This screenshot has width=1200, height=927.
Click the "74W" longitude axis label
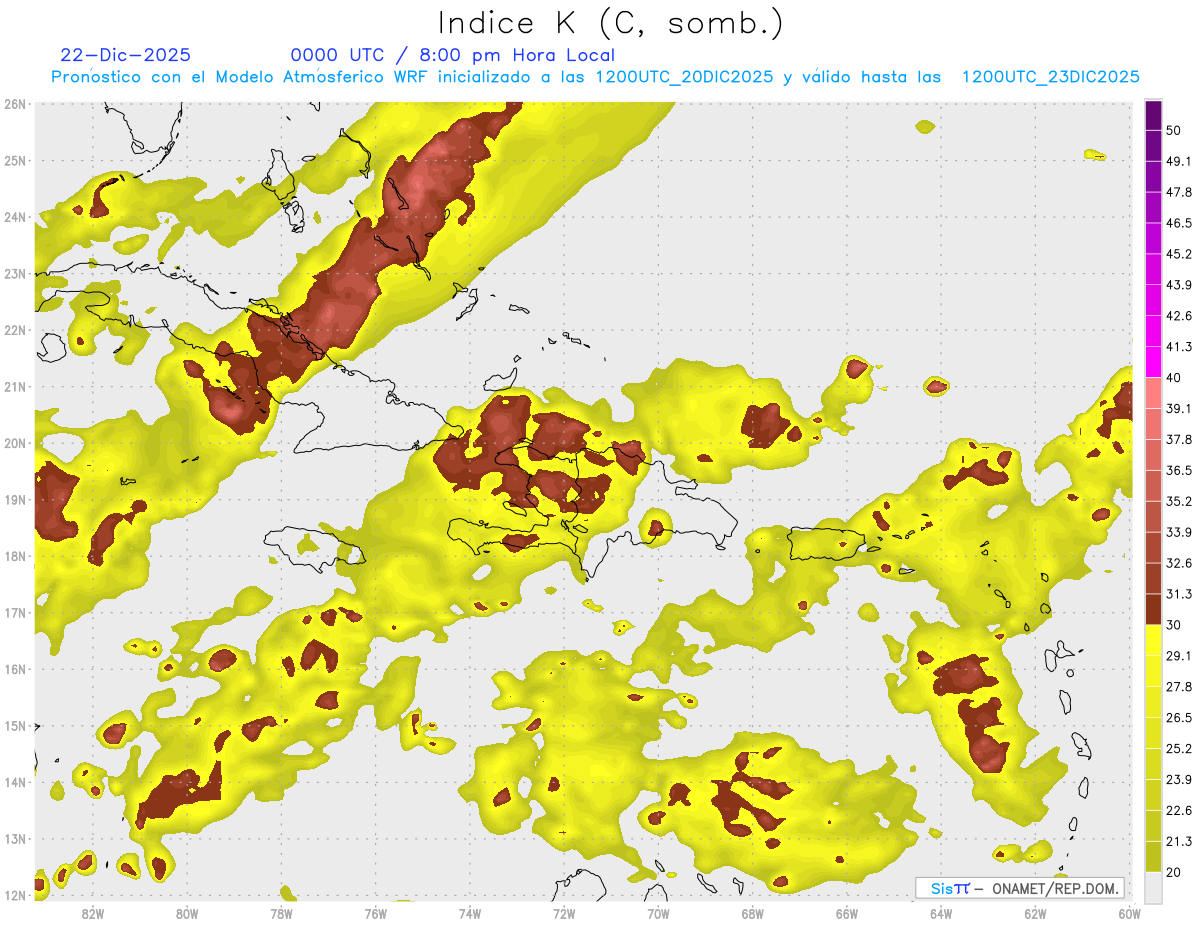tap(470, 914)
